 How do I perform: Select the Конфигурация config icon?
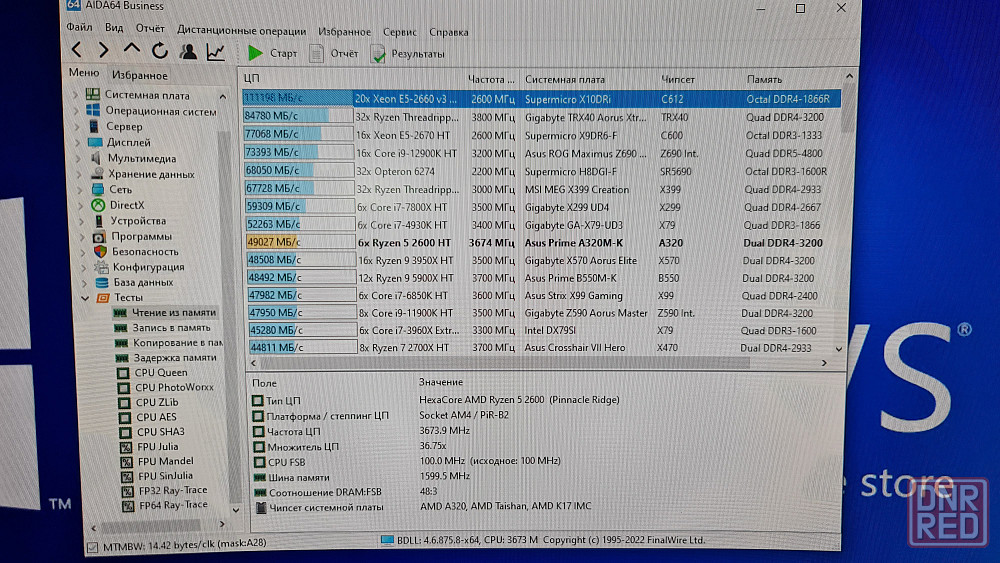(101, 267)
